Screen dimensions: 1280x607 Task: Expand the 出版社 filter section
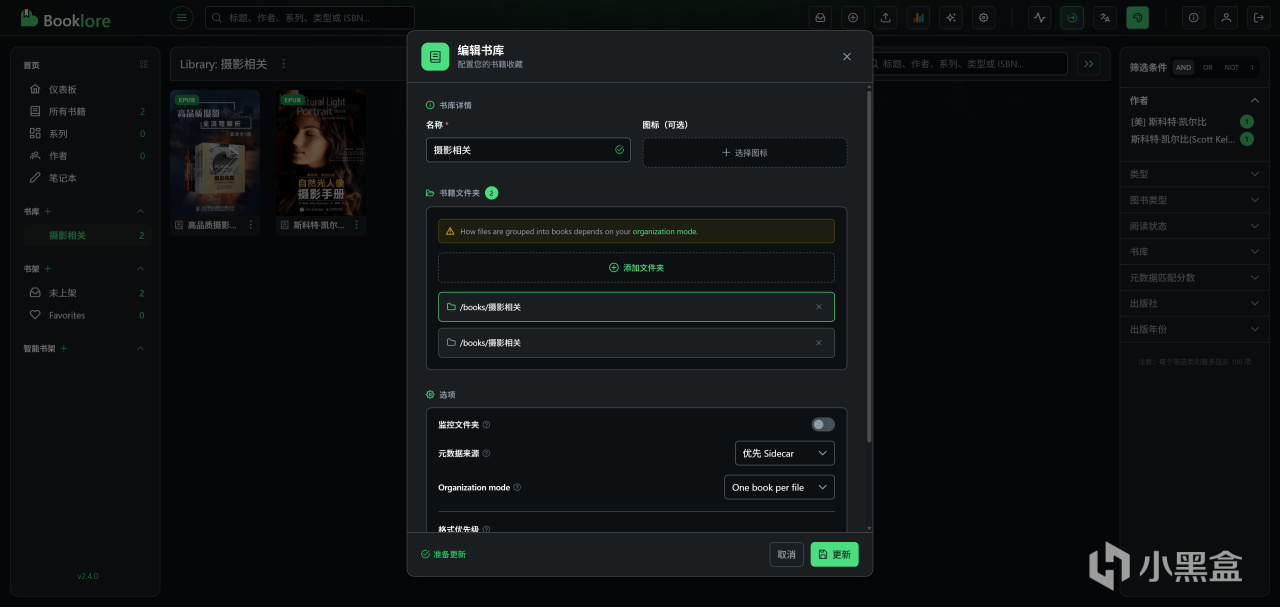click(x=1194, y=303)
